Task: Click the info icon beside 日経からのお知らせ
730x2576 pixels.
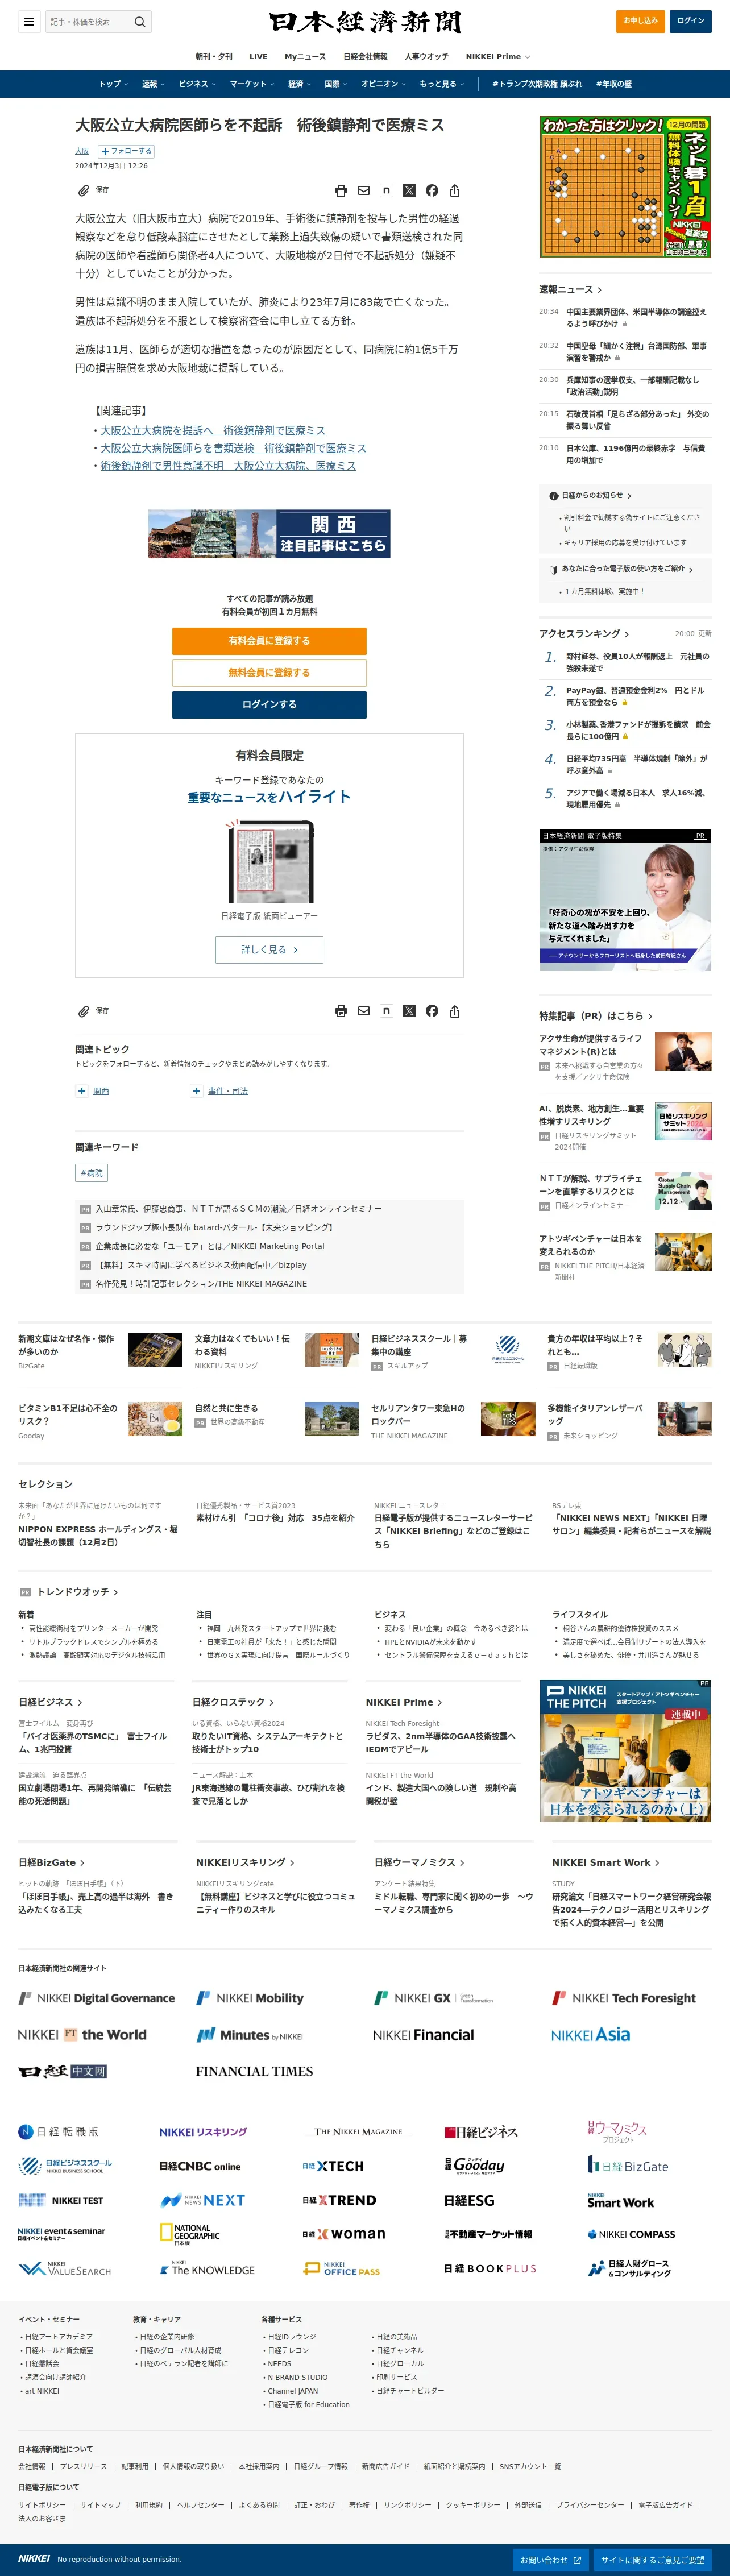Action: tap(554, 496)
